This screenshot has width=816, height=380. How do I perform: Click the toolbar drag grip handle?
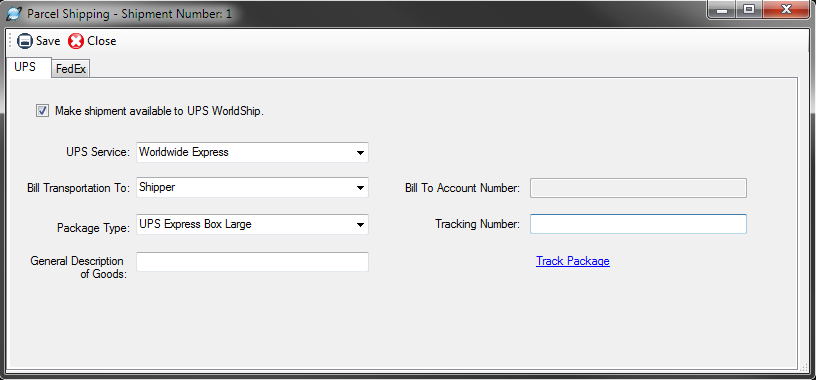tap(10, 41)
